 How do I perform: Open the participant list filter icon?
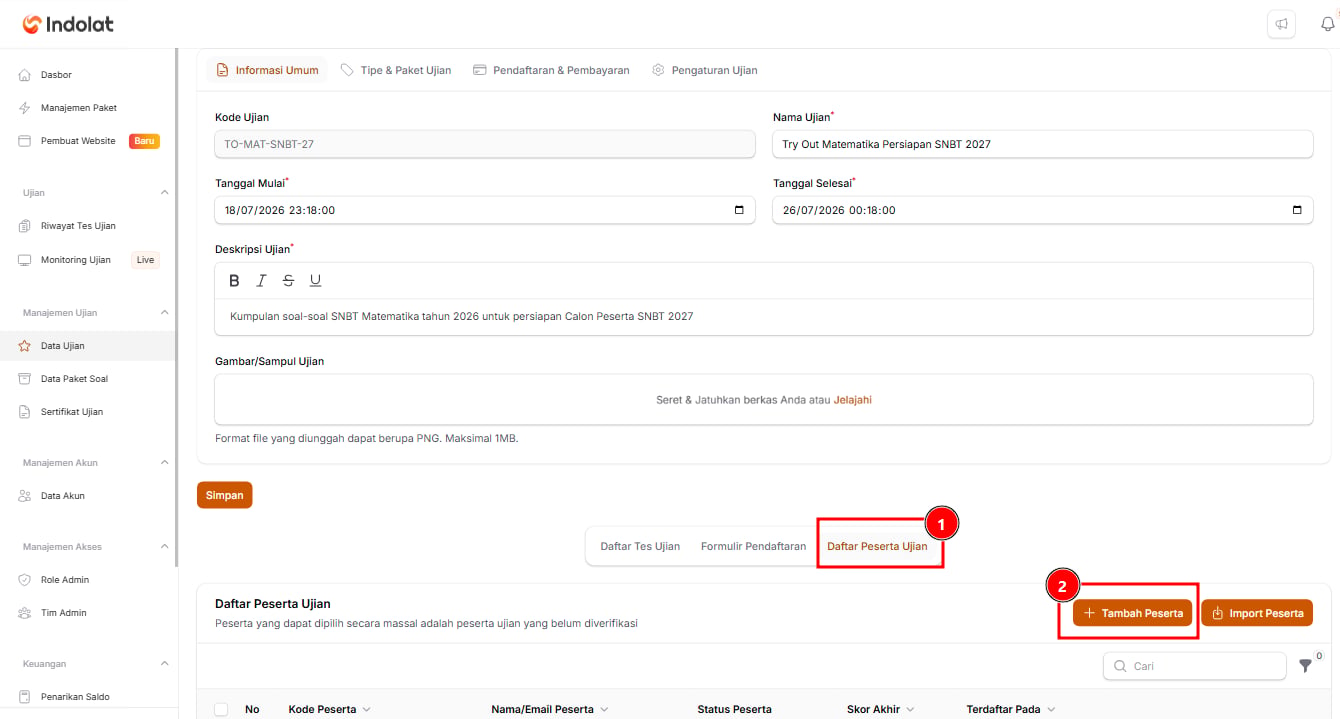click(x=1305, y=666)
